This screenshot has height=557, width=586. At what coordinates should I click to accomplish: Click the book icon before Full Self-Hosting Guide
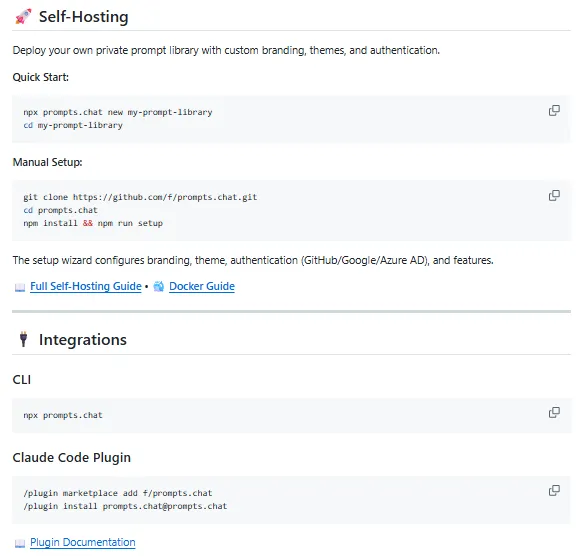point(20,287)
